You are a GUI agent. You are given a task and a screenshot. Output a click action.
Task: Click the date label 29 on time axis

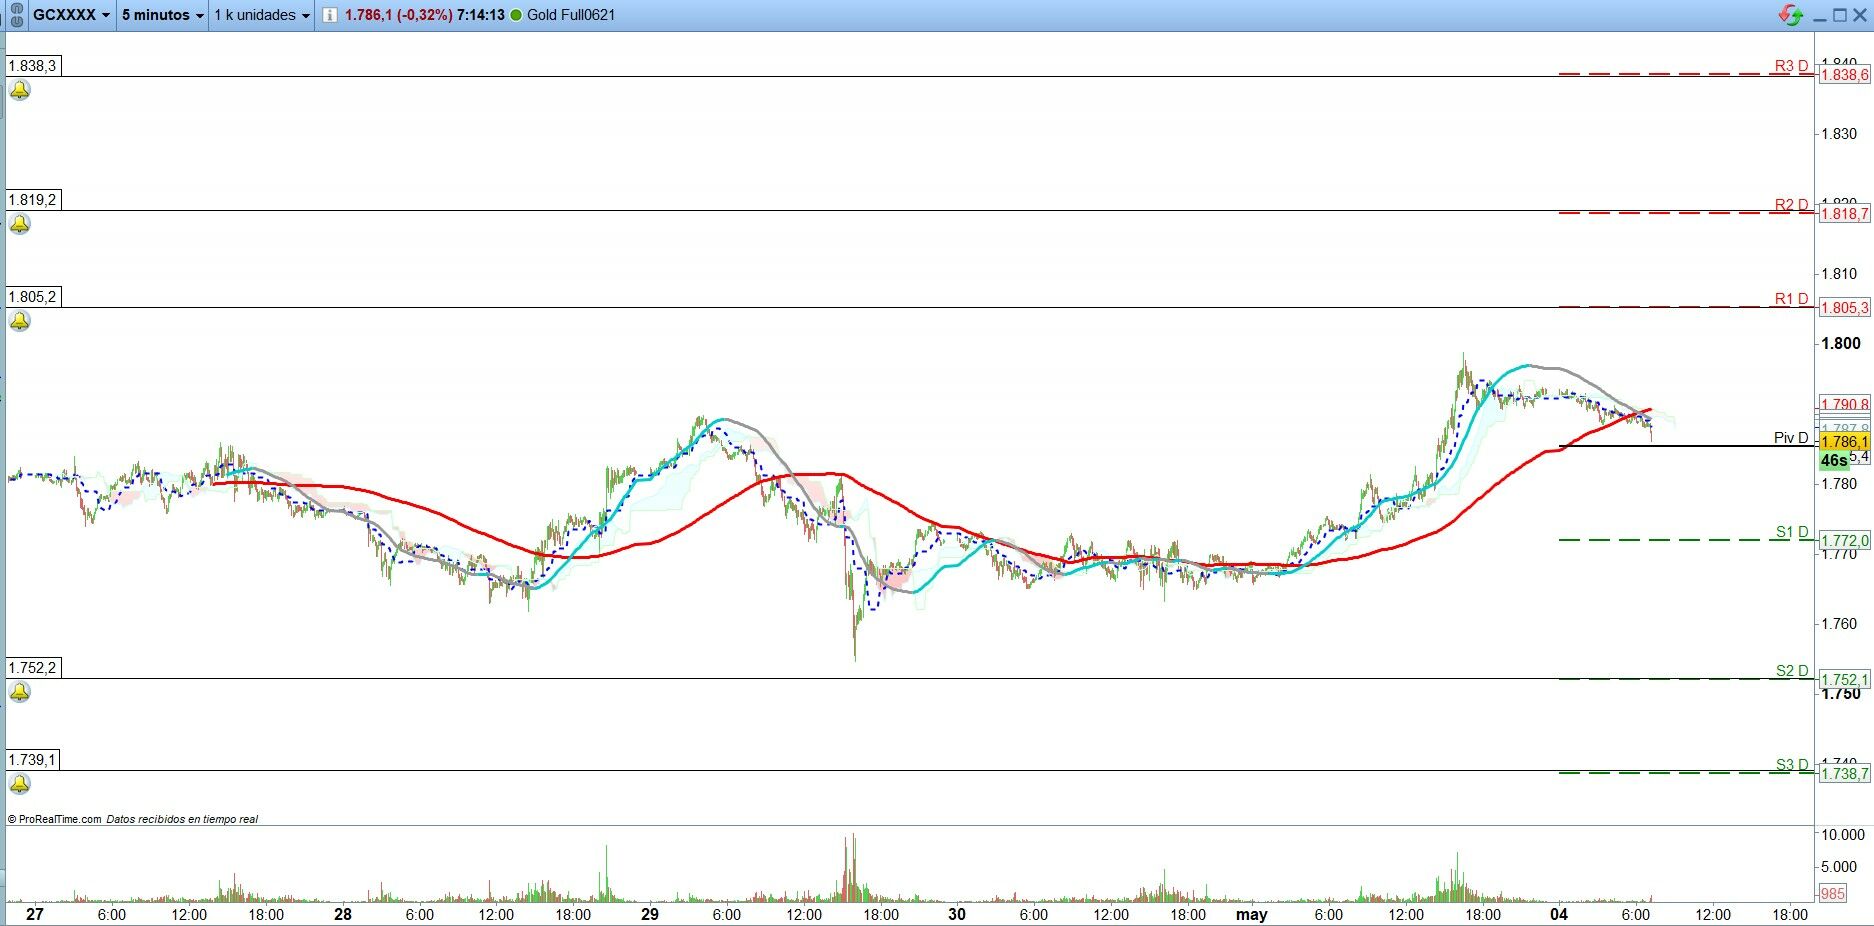coord(650,915)
